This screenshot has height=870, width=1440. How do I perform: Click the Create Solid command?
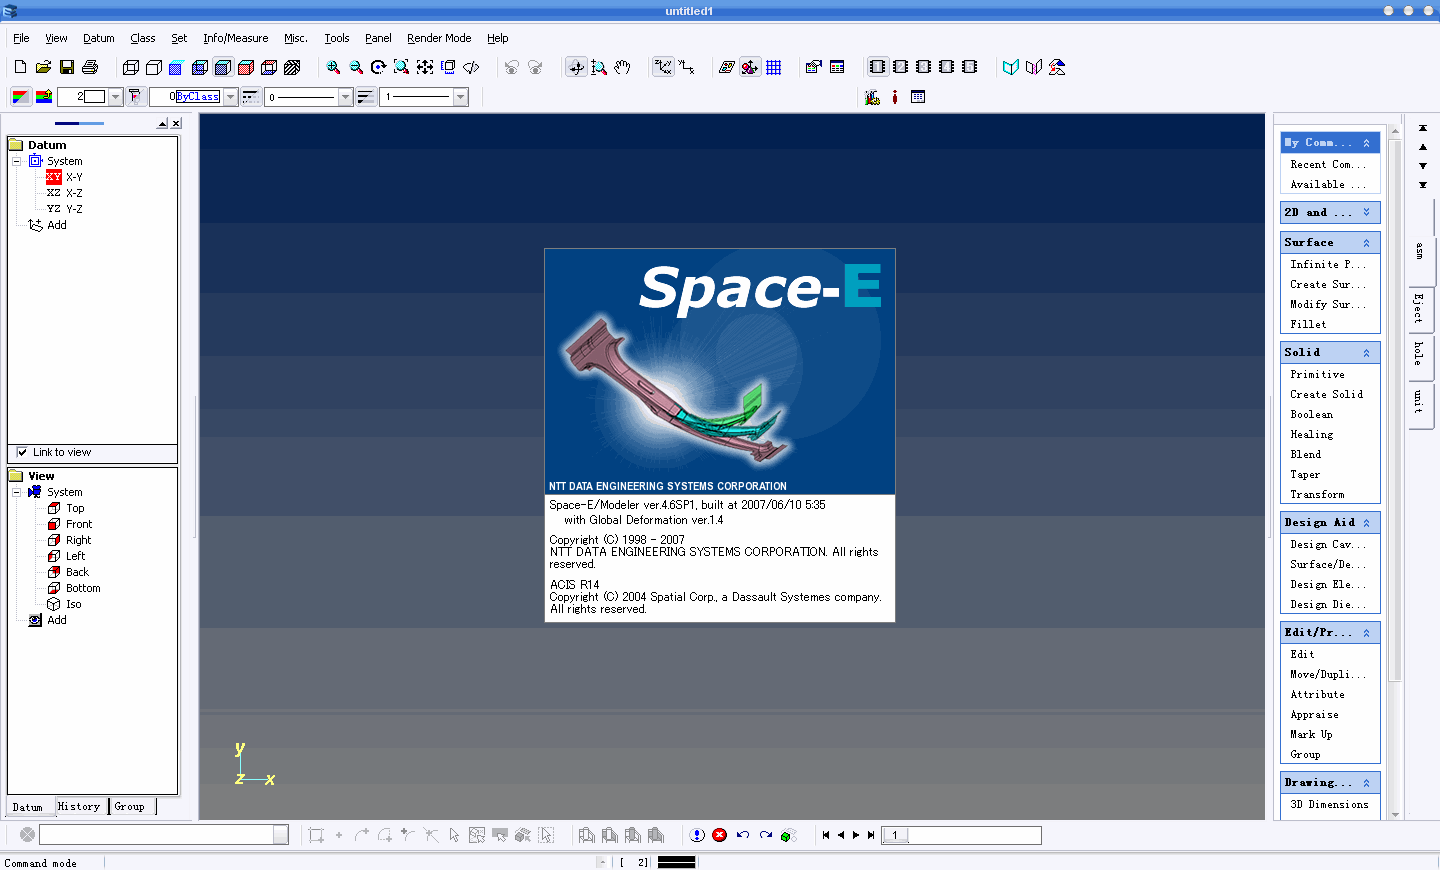[1326, 394]
